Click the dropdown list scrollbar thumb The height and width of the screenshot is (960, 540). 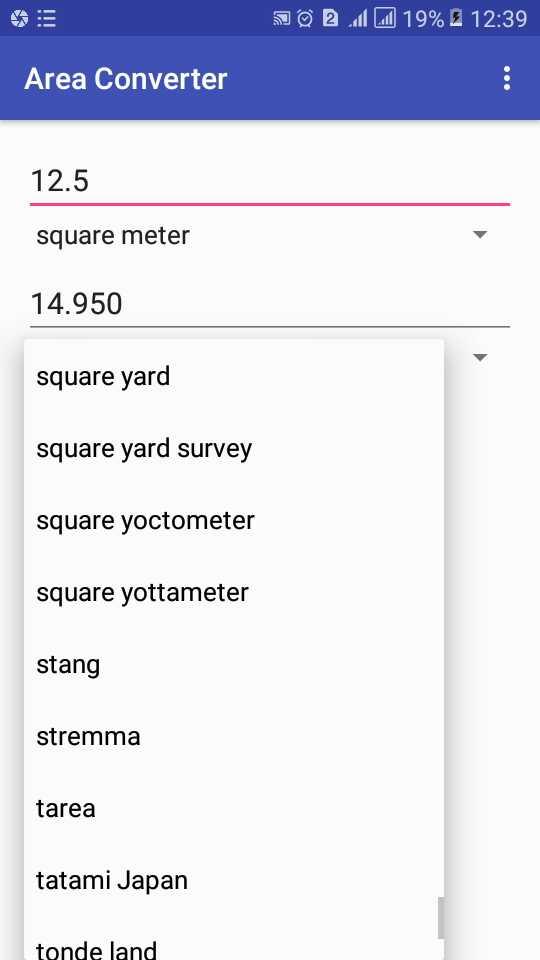click(x=440, y=918)
